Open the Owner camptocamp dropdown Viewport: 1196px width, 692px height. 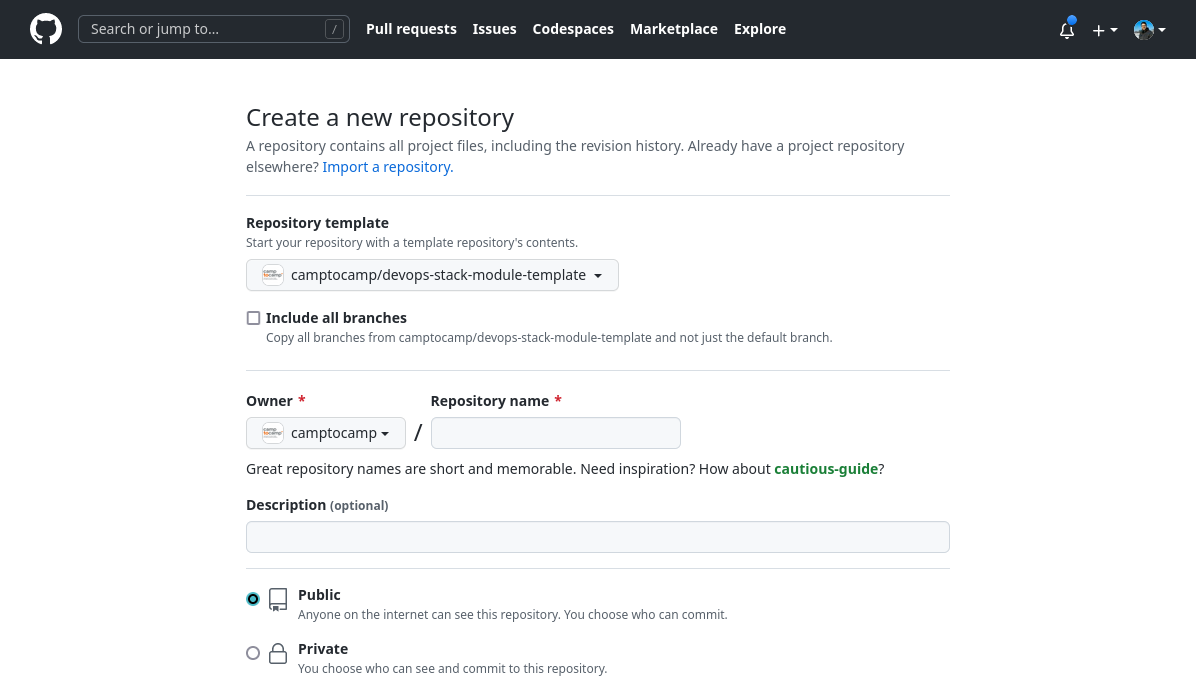[326, 433]
